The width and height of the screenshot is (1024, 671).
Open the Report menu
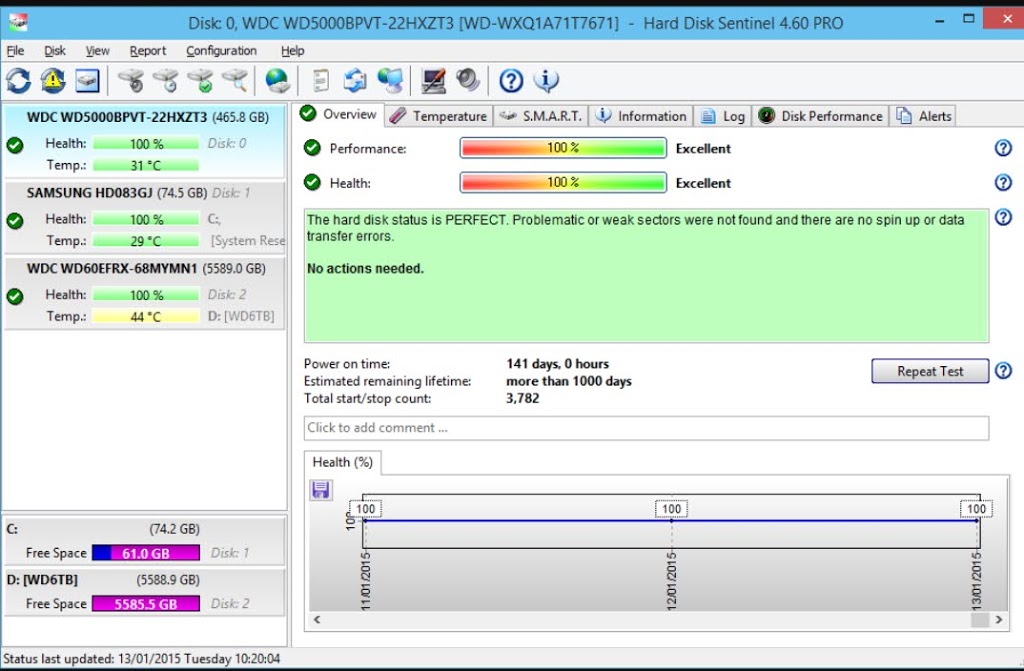tap(148, 50)
